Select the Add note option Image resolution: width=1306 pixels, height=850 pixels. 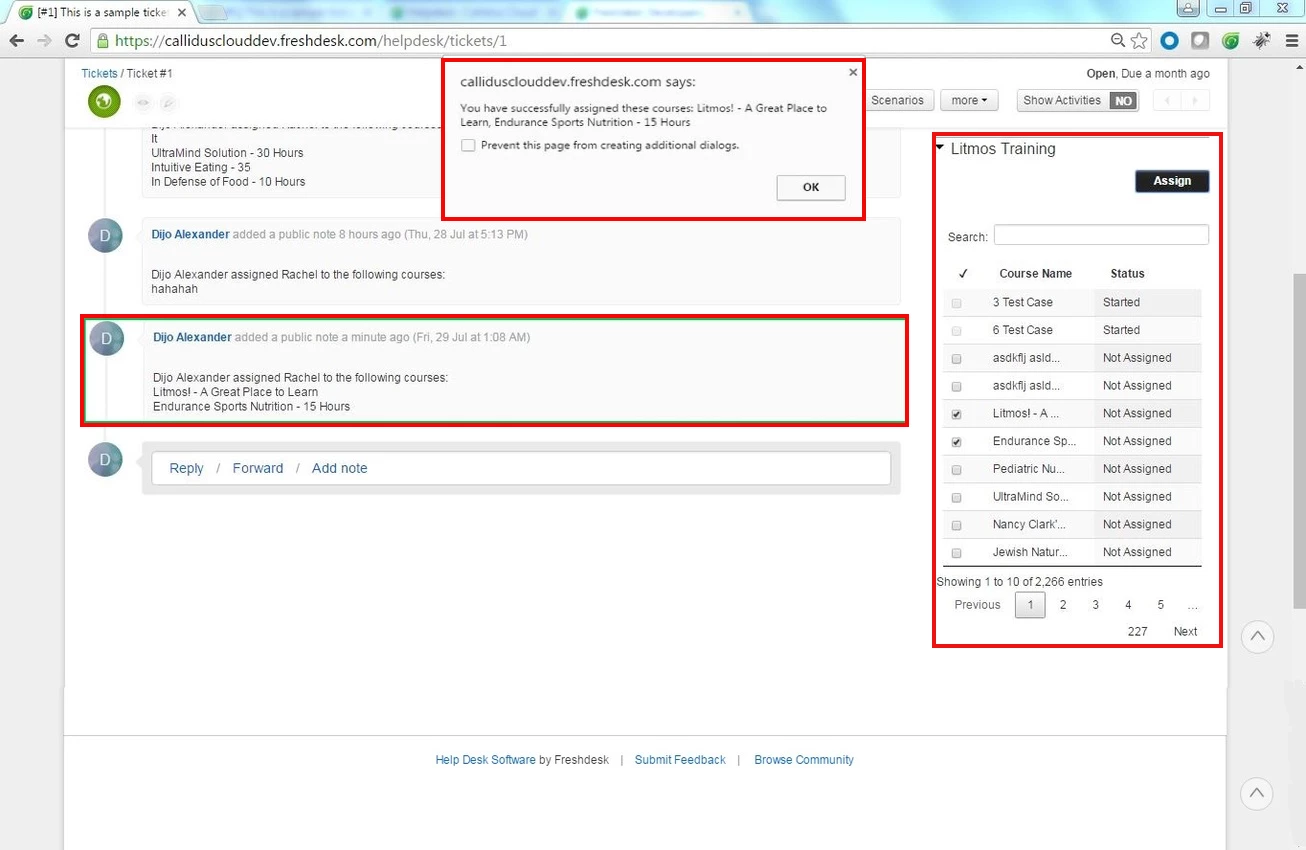pos(339,468)
